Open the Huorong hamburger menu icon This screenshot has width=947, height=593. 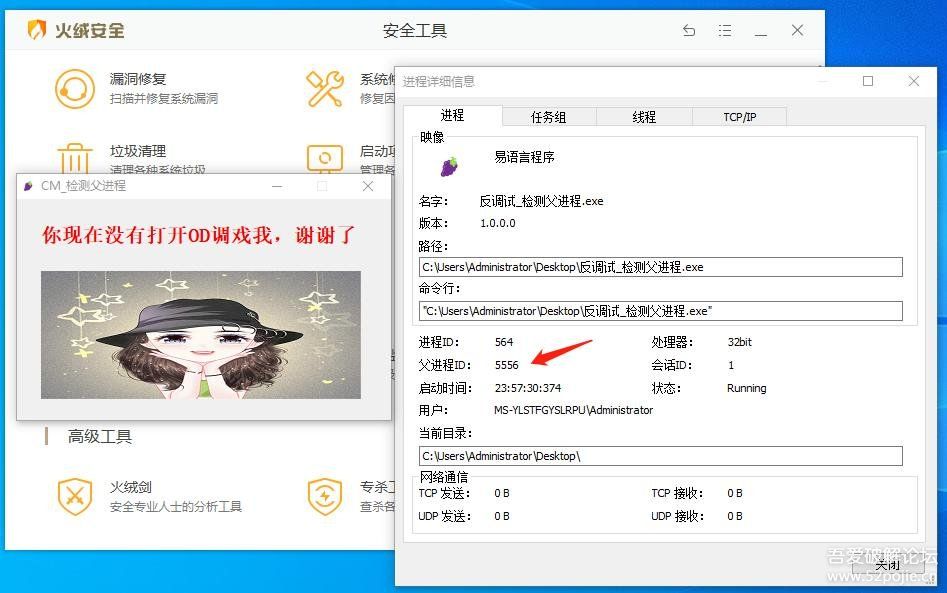tap(725, 31)
